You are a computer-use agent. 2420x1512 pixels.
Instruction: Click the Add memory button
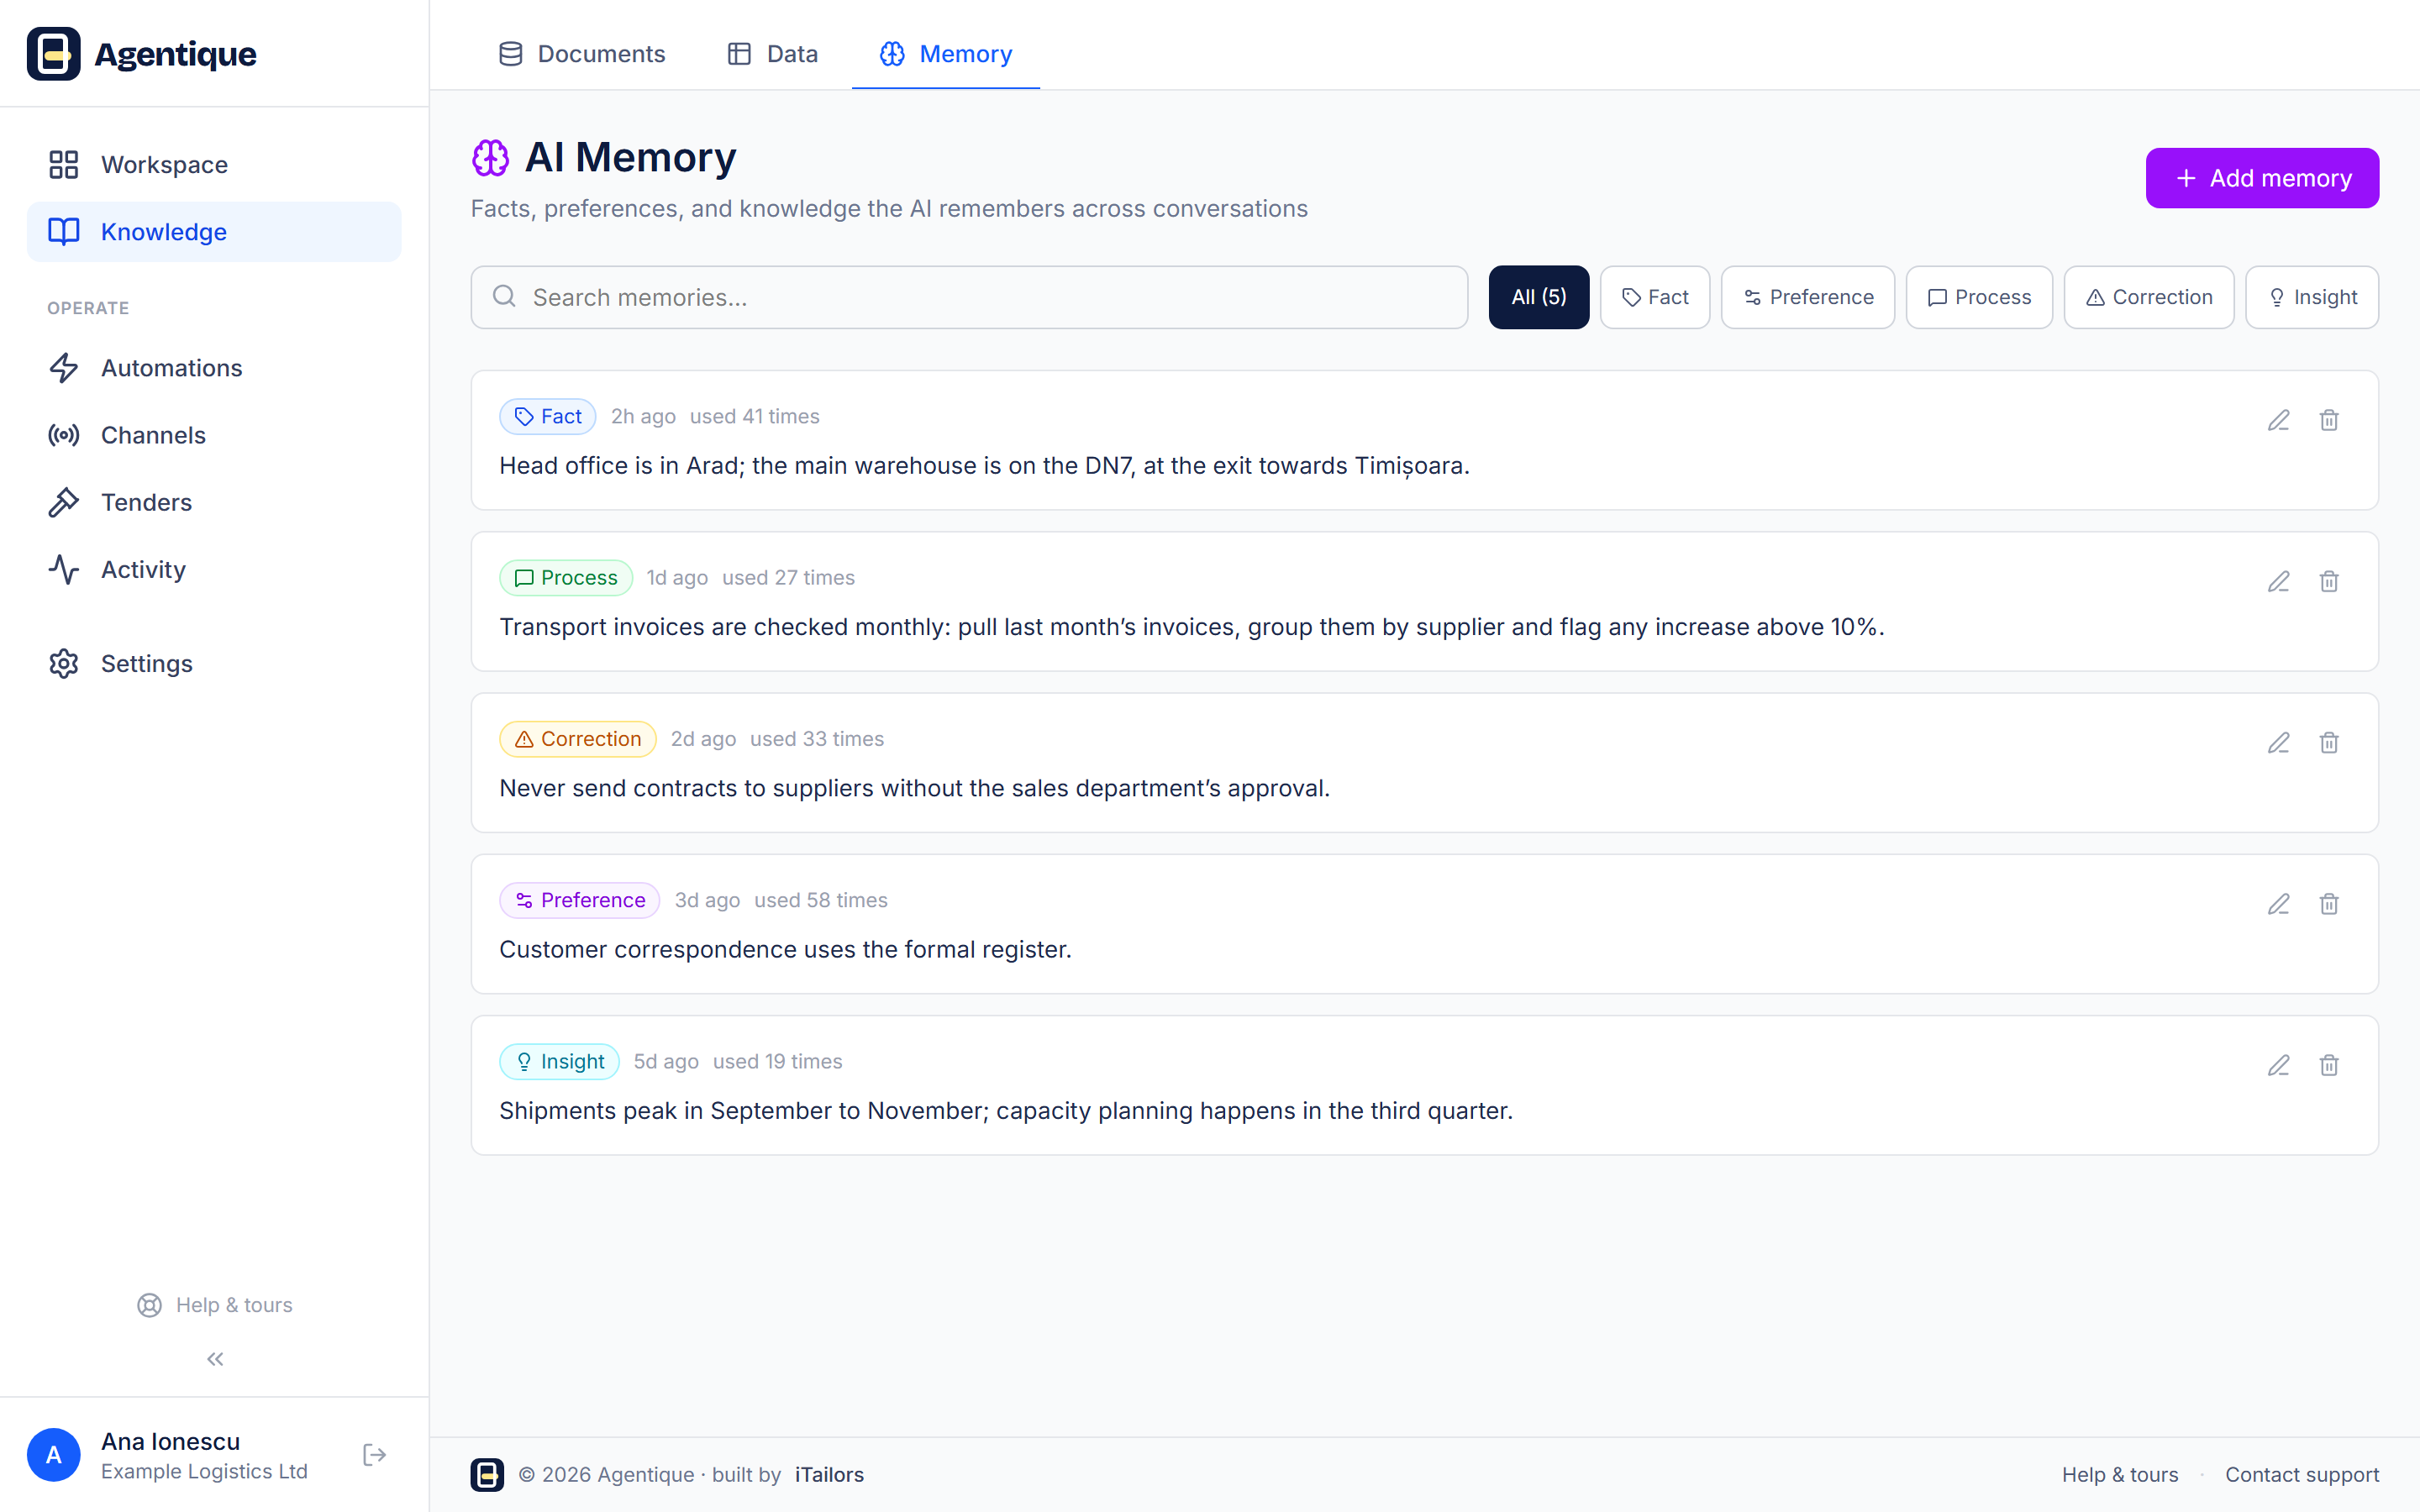pyautogui.click(x=2262, y=178)
